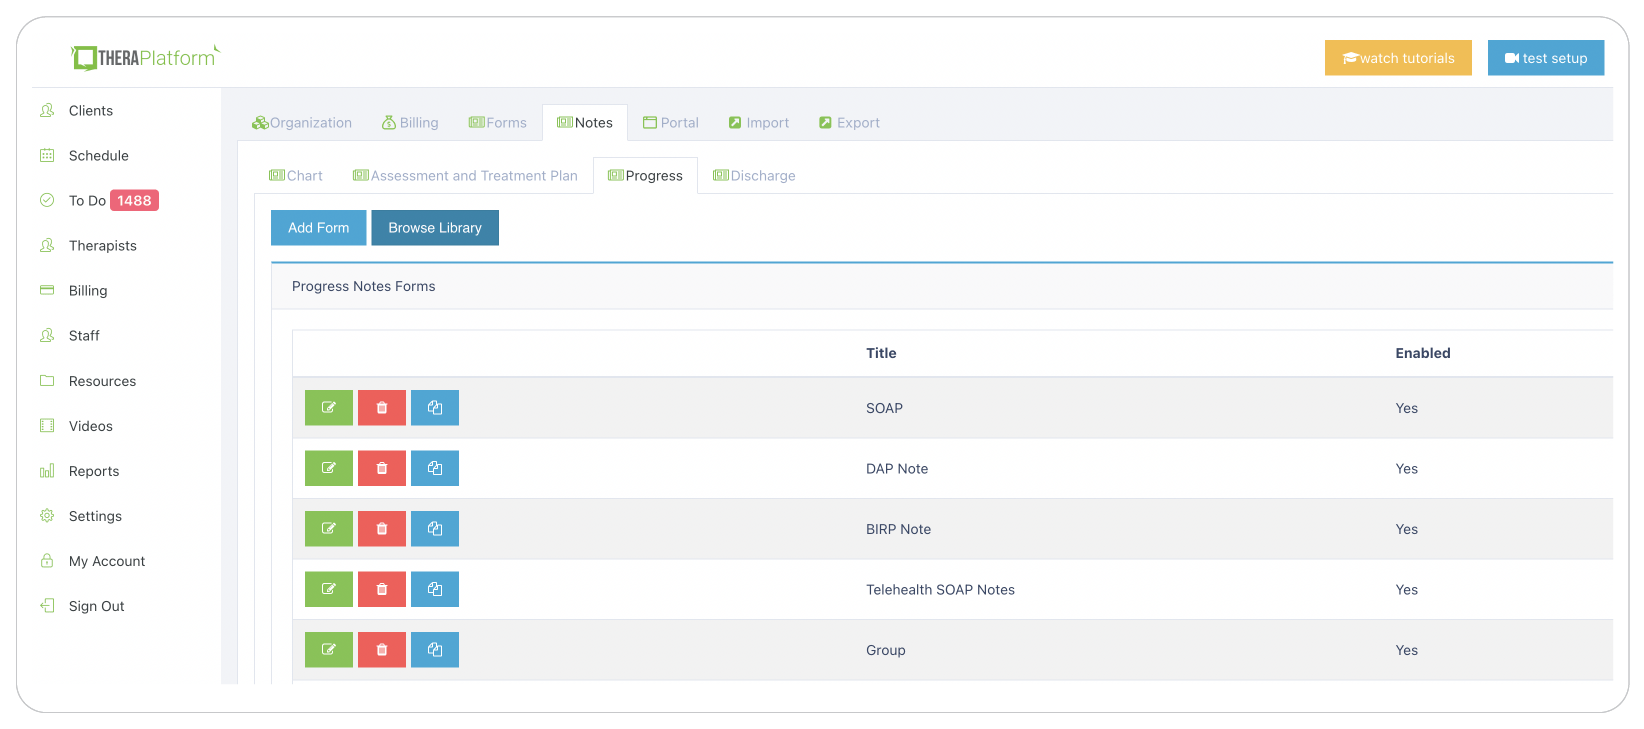The height and width of the screenshot is (729, 1644).
Task: Open My Account page
Action: [x=106, y=561]
